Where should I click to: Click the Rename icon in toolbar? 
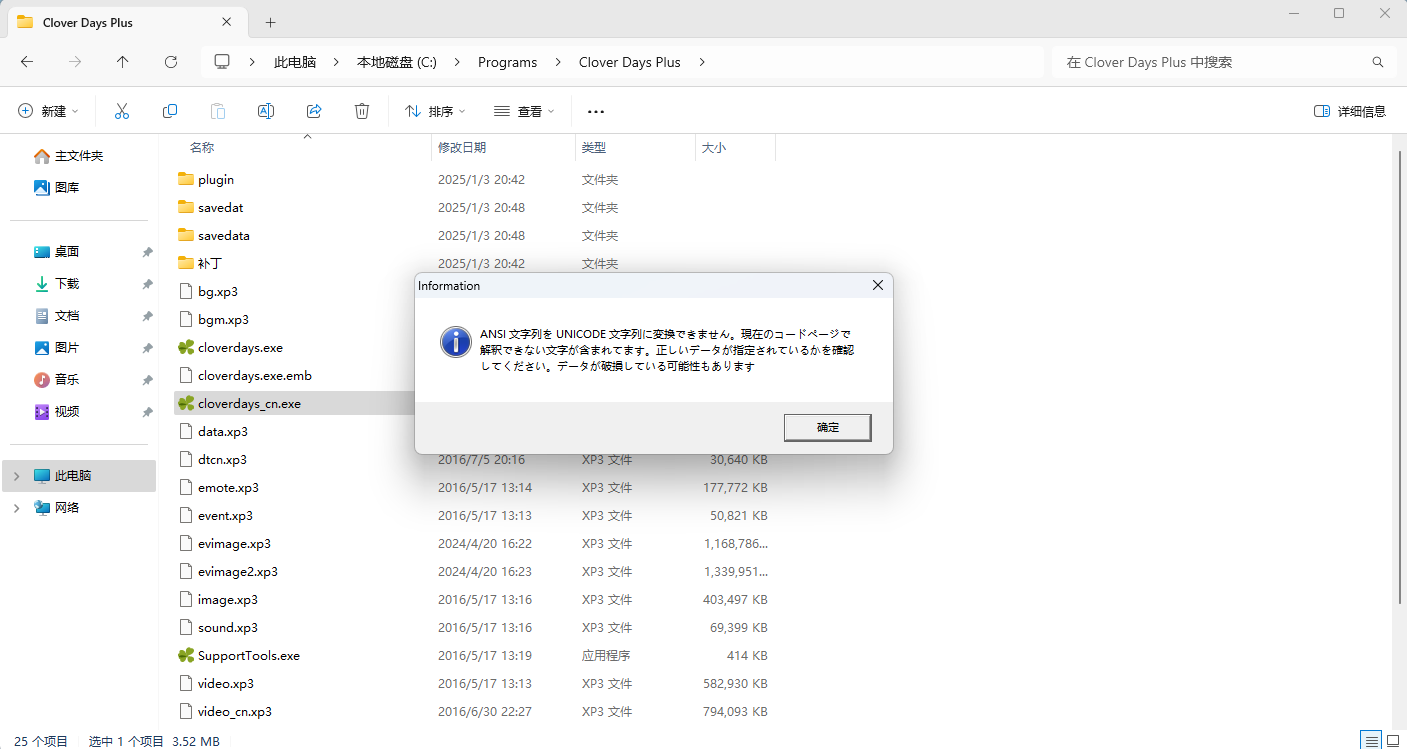click(266, 111)
